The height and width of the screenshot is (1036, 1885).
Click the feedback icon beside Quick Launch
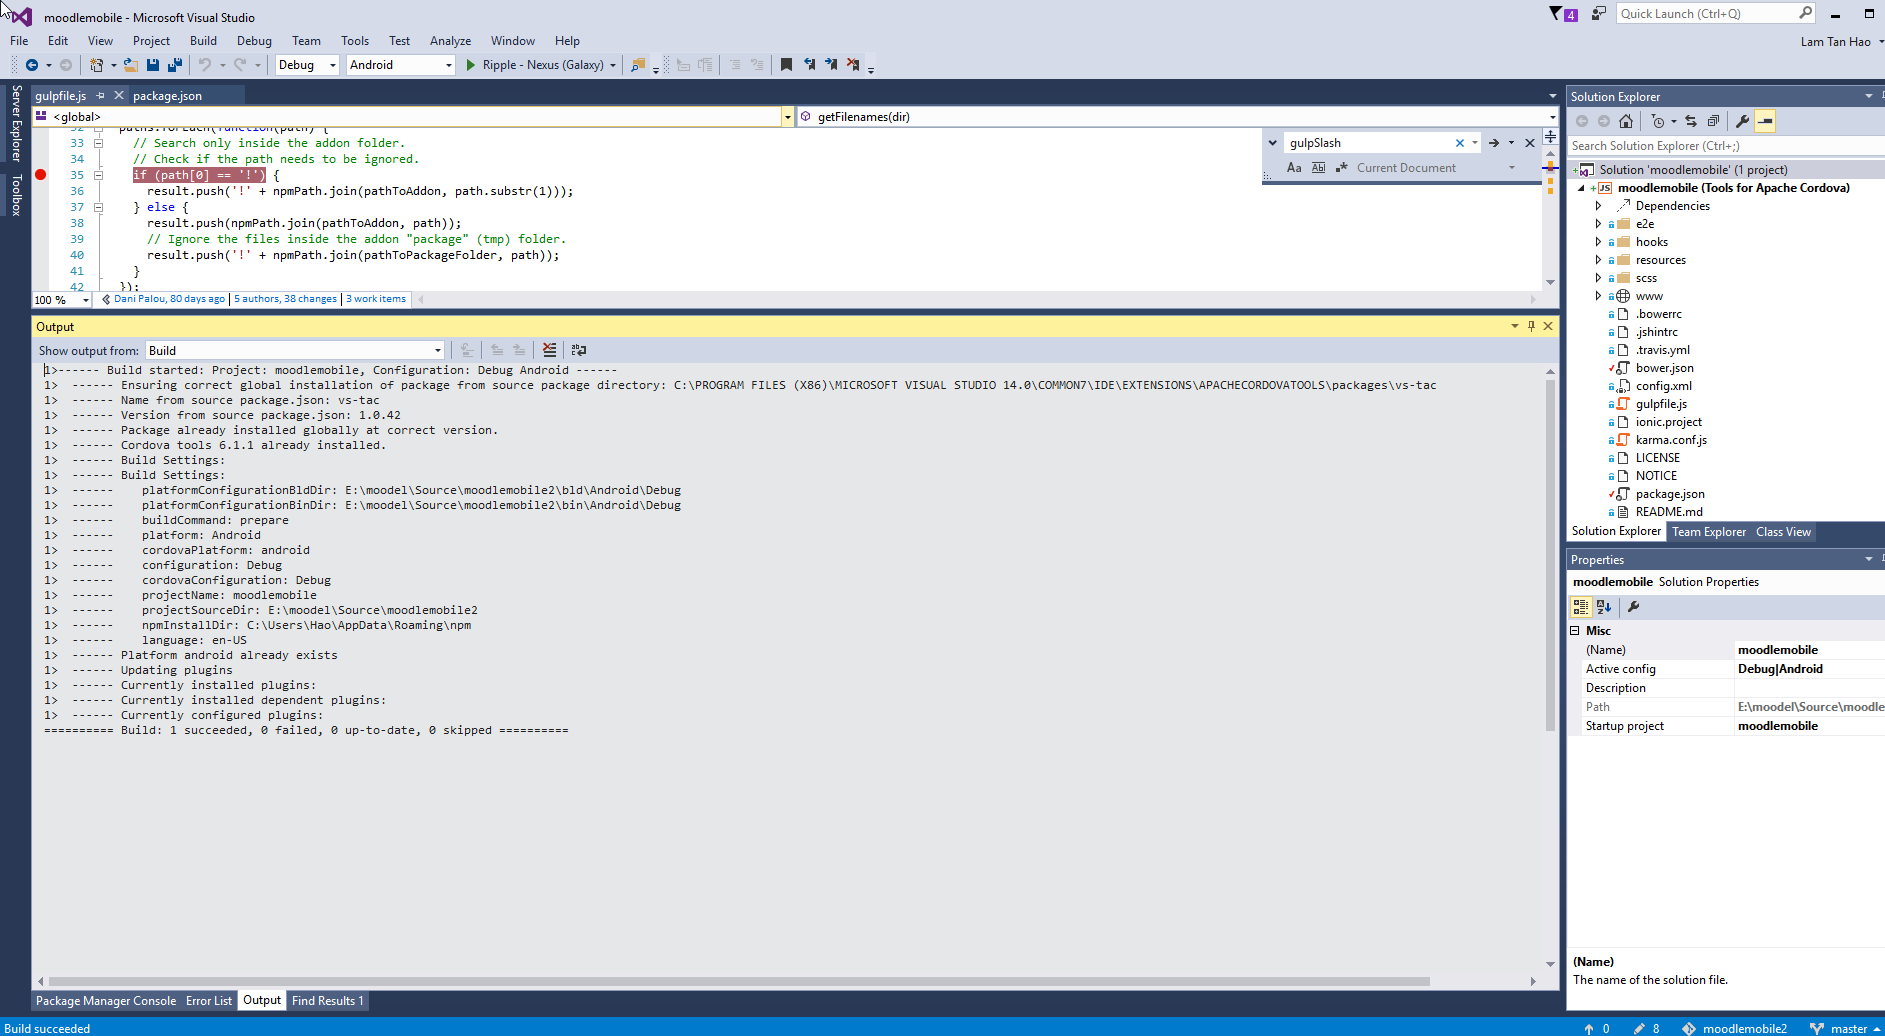[1599, 14]
